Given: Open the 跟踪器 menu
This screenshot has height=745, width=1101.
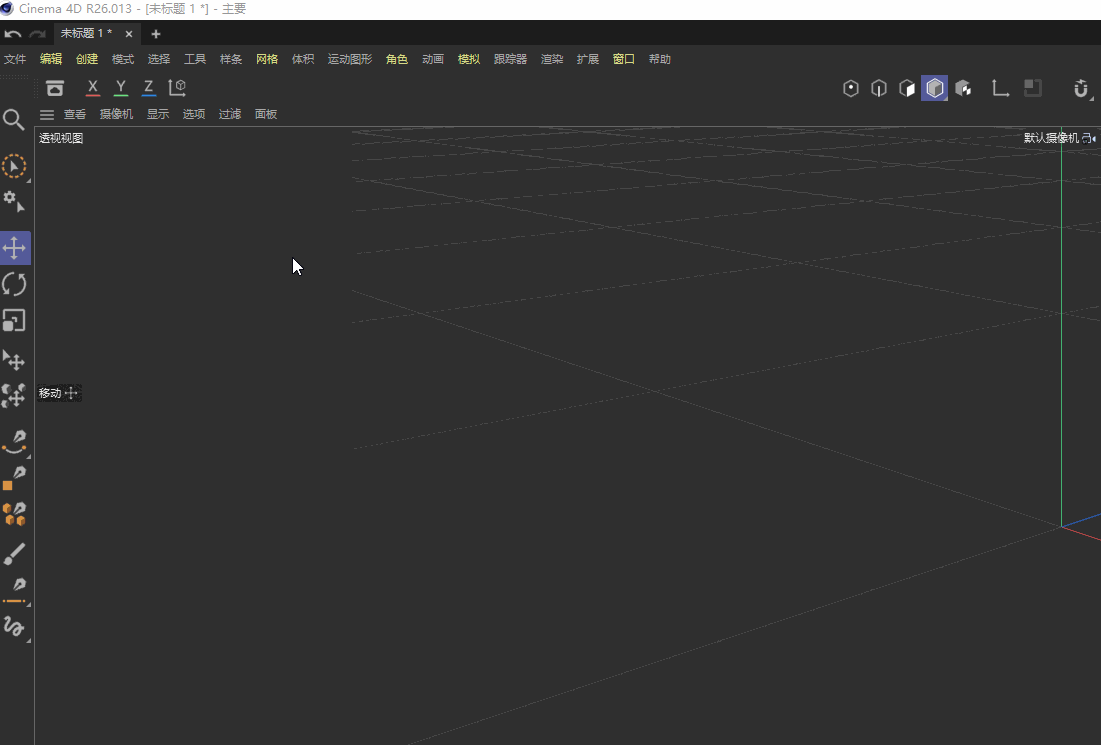Looking at the screenshot, I should tap(510, 59).
